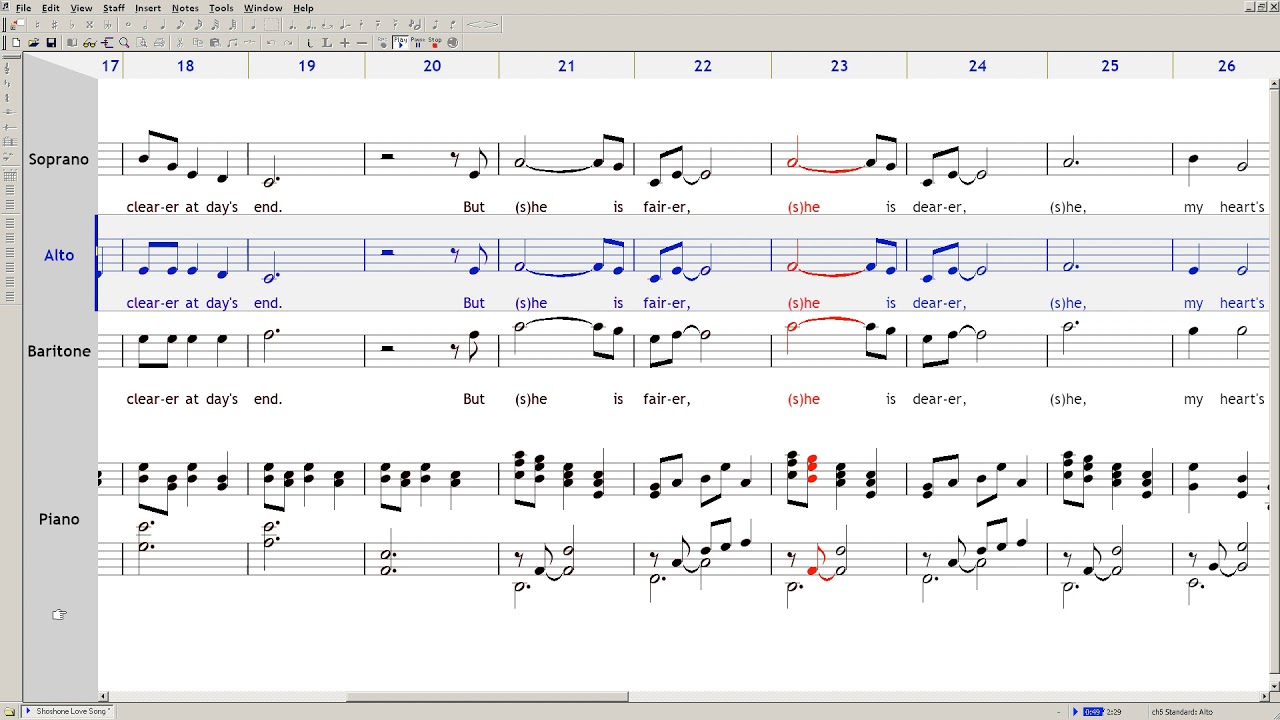
Task: Insert a treble clef from side toolbar
Action: pyautogui.click(x=7, y=68)
